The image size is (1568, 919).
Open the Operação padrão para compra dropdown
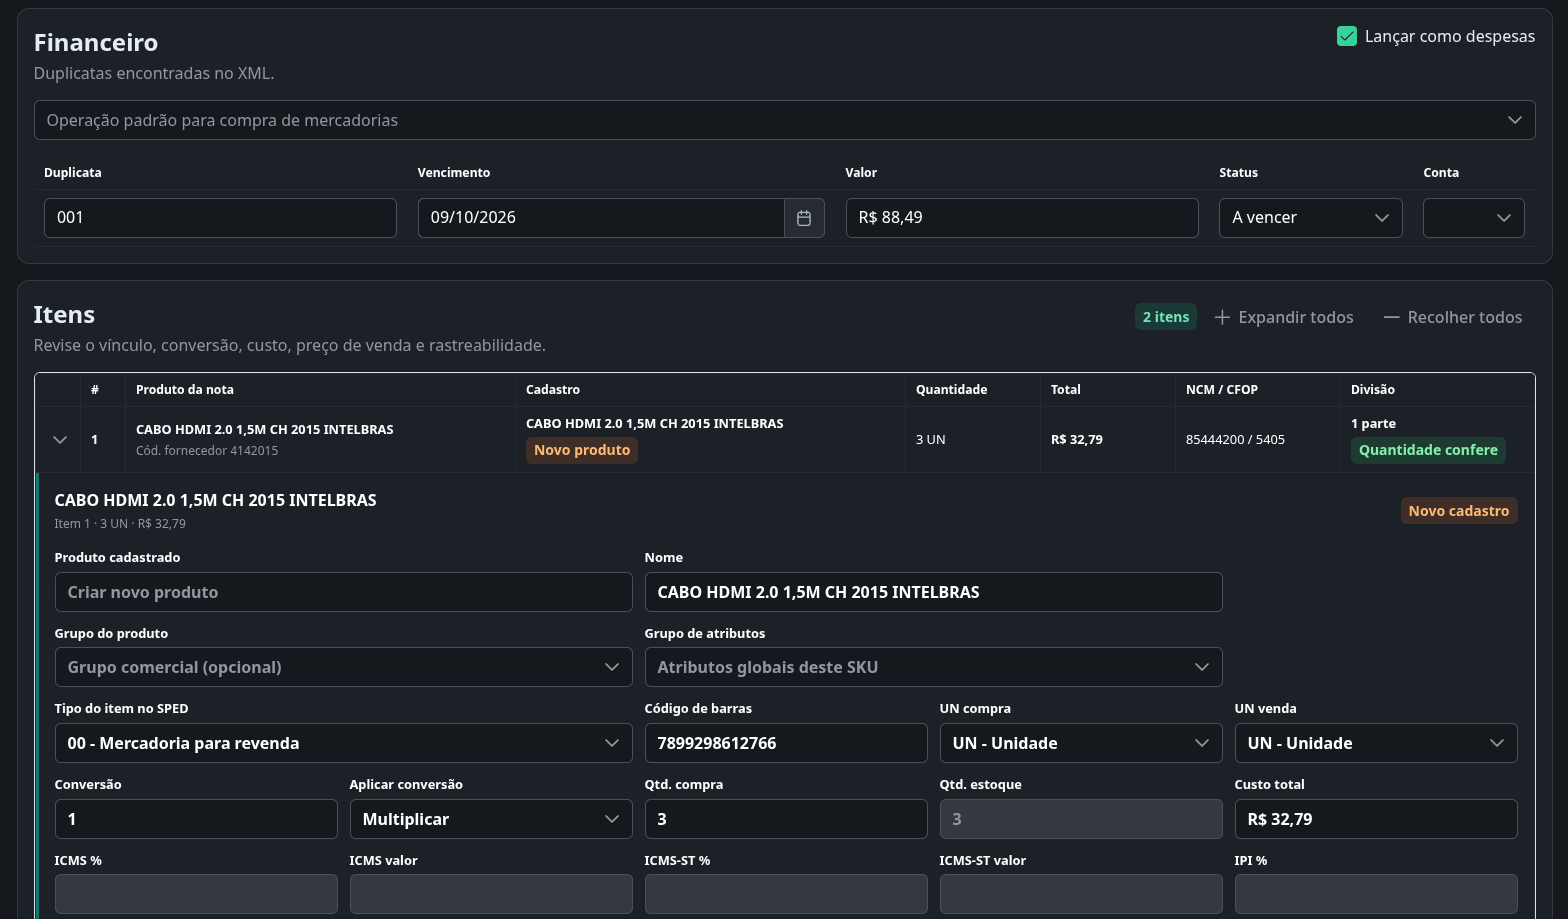tap(784, 120)
